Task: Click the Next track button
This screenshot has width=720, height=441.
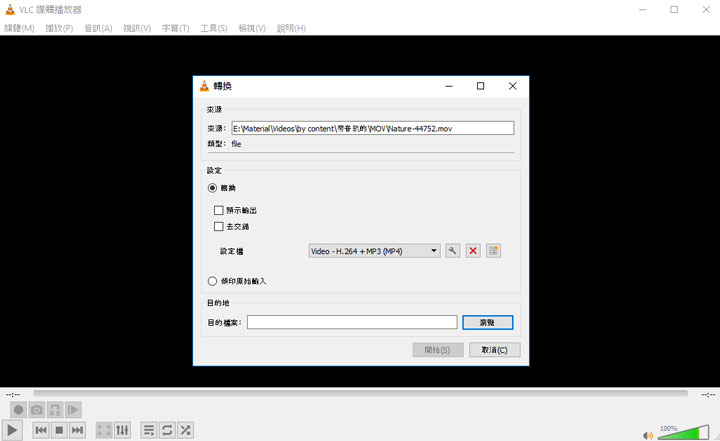Action: 78,430
